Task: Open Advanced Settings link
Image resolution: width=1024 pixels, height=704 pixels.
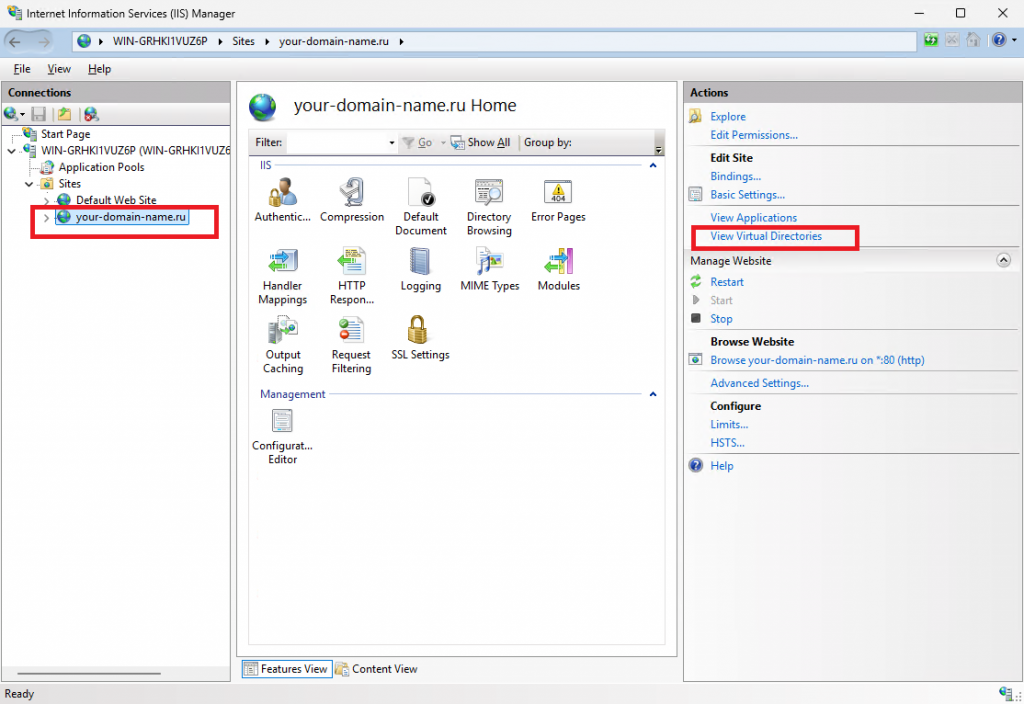Action: click(x=760, y=383)
